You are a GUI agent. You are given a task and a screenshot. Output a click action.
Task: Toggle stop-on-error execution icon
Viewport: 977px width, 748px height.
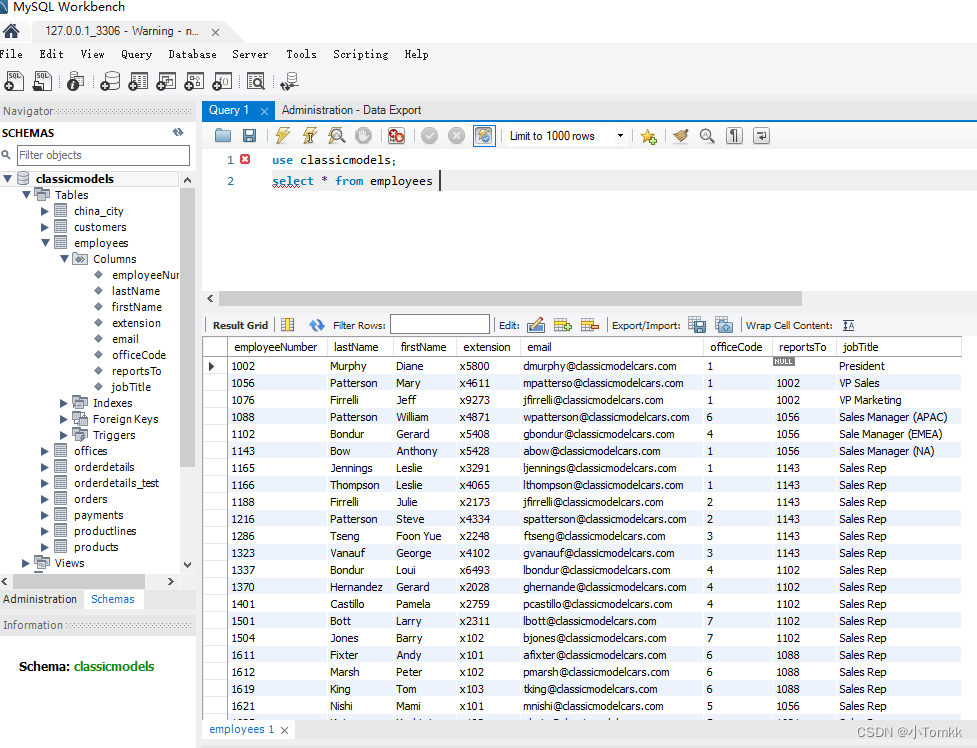coord(396,136)
